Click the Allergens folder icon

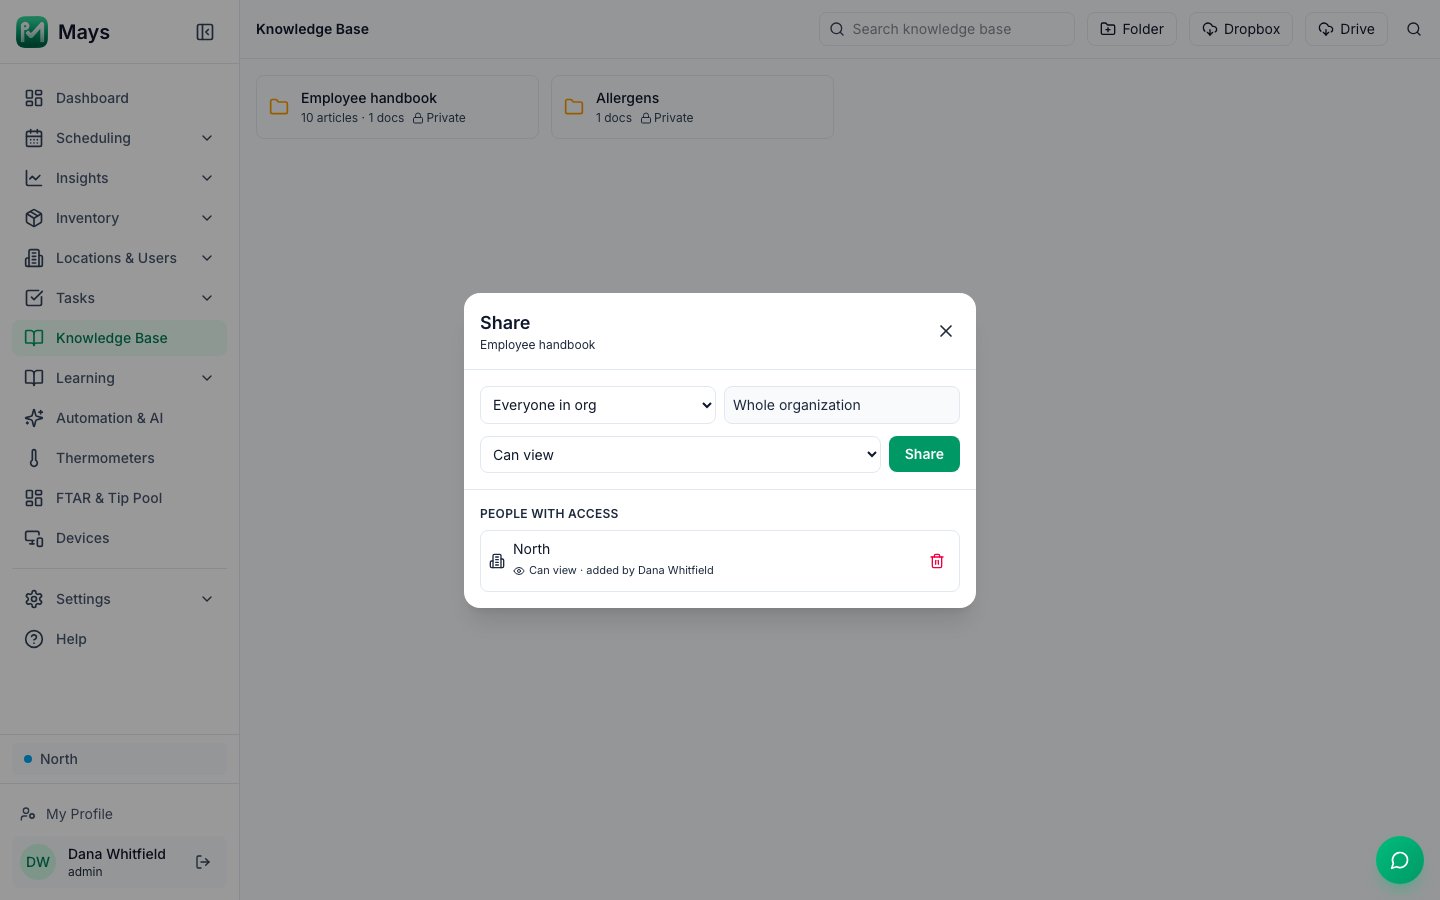(x=574, y=107)
